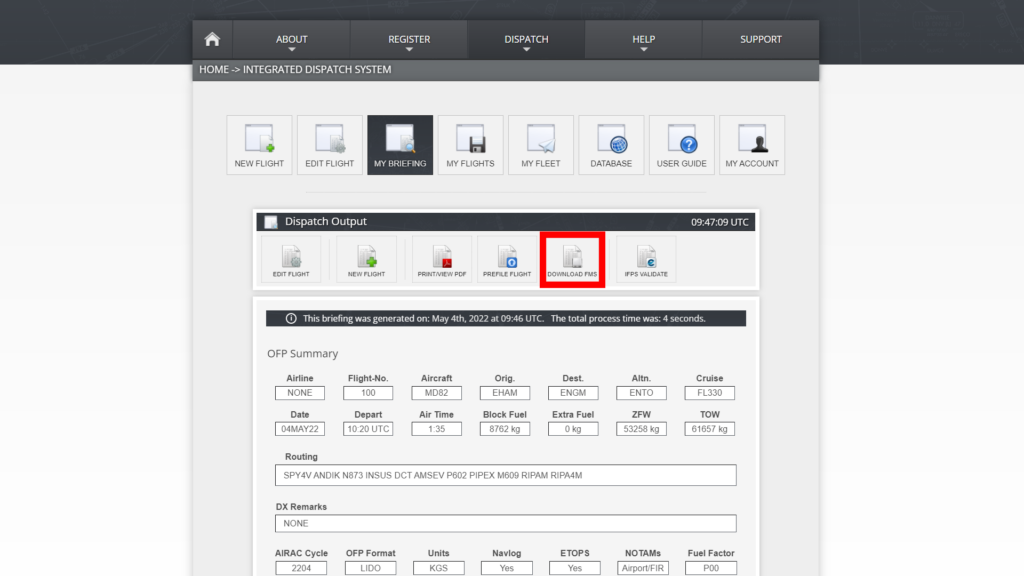Expand the DISPATCH dropdown menu

point(525,39)
